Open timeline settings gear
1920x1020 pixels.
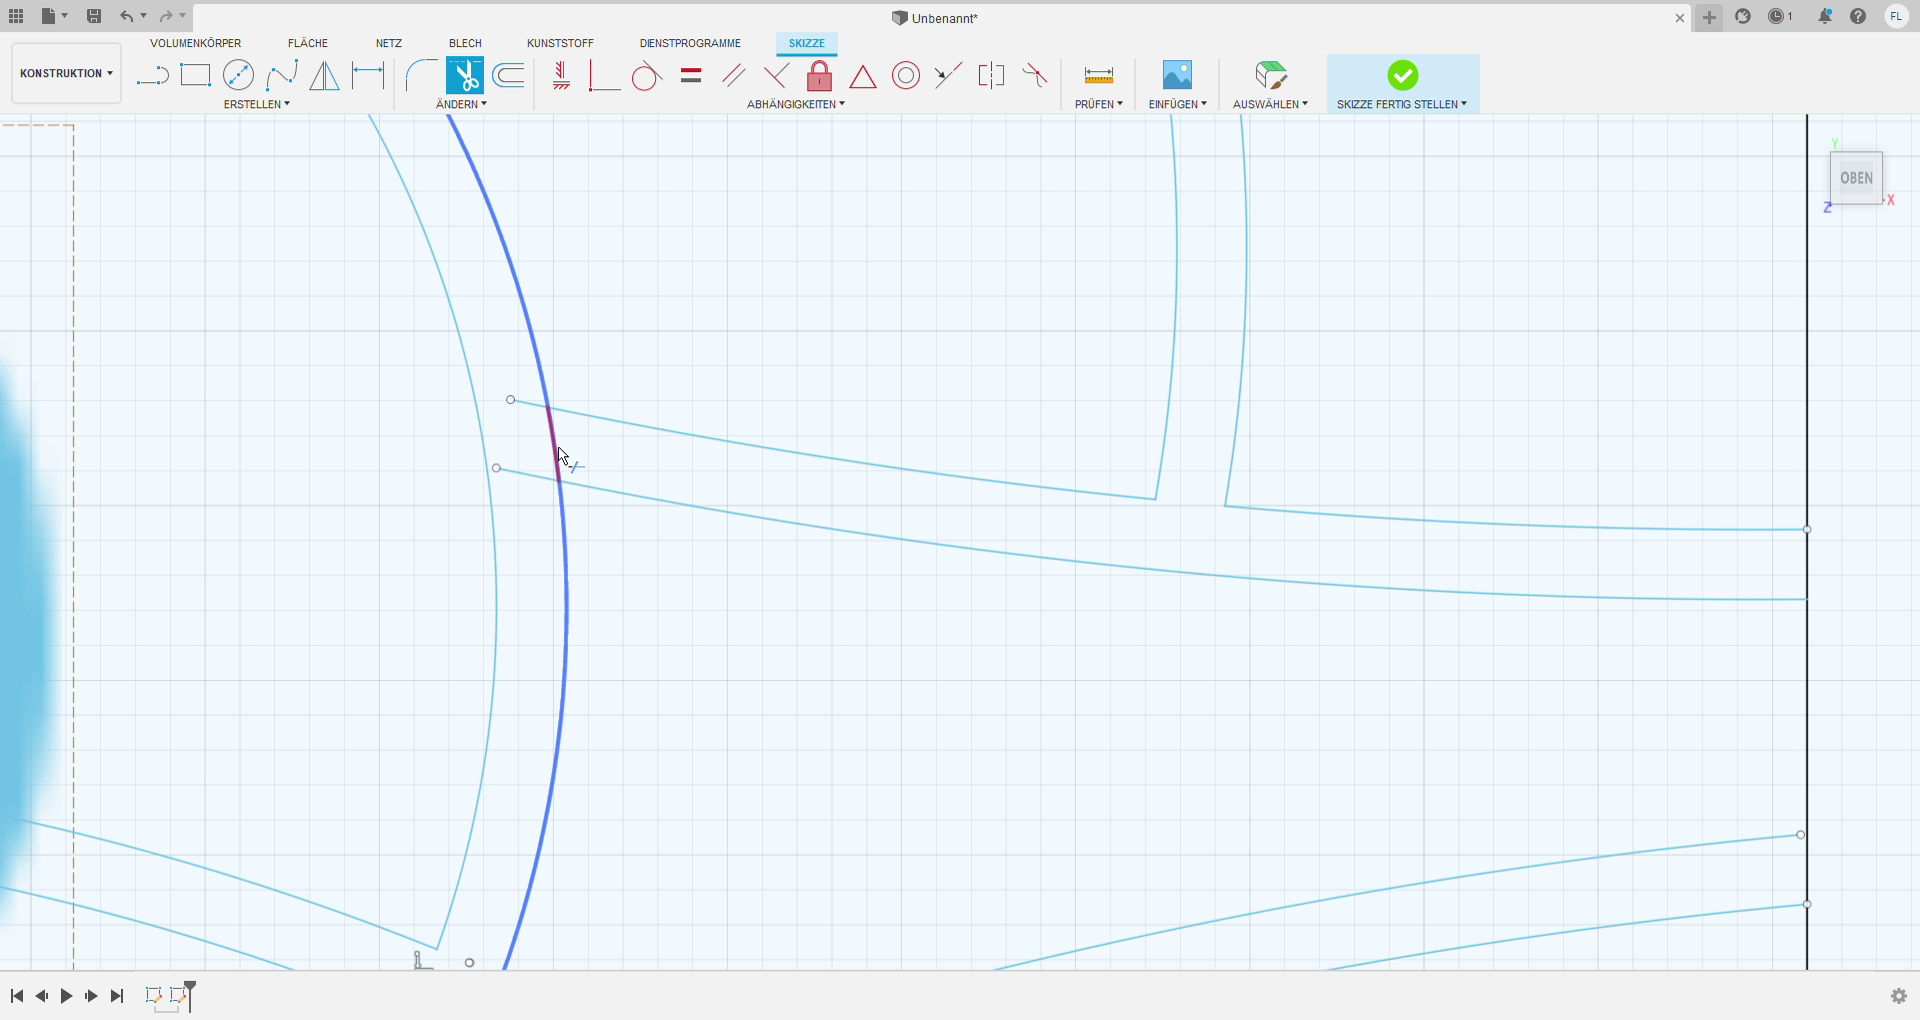[1899, 996]
